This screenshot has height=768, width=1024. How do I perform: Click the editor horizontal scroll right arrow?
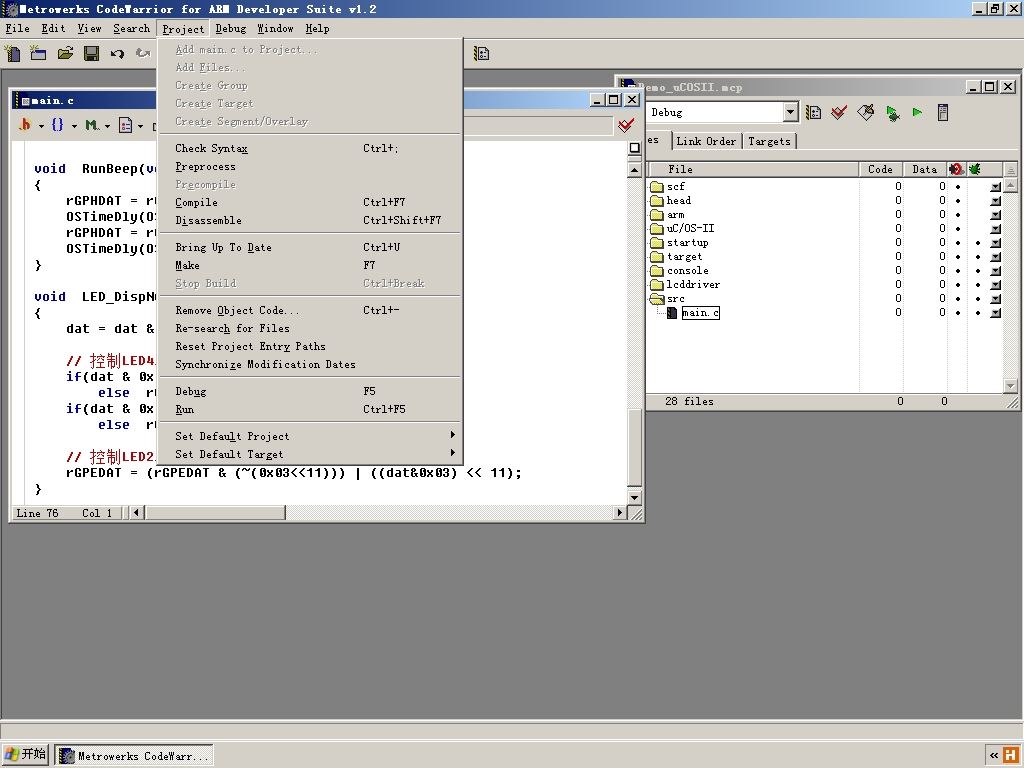[620, 513]
